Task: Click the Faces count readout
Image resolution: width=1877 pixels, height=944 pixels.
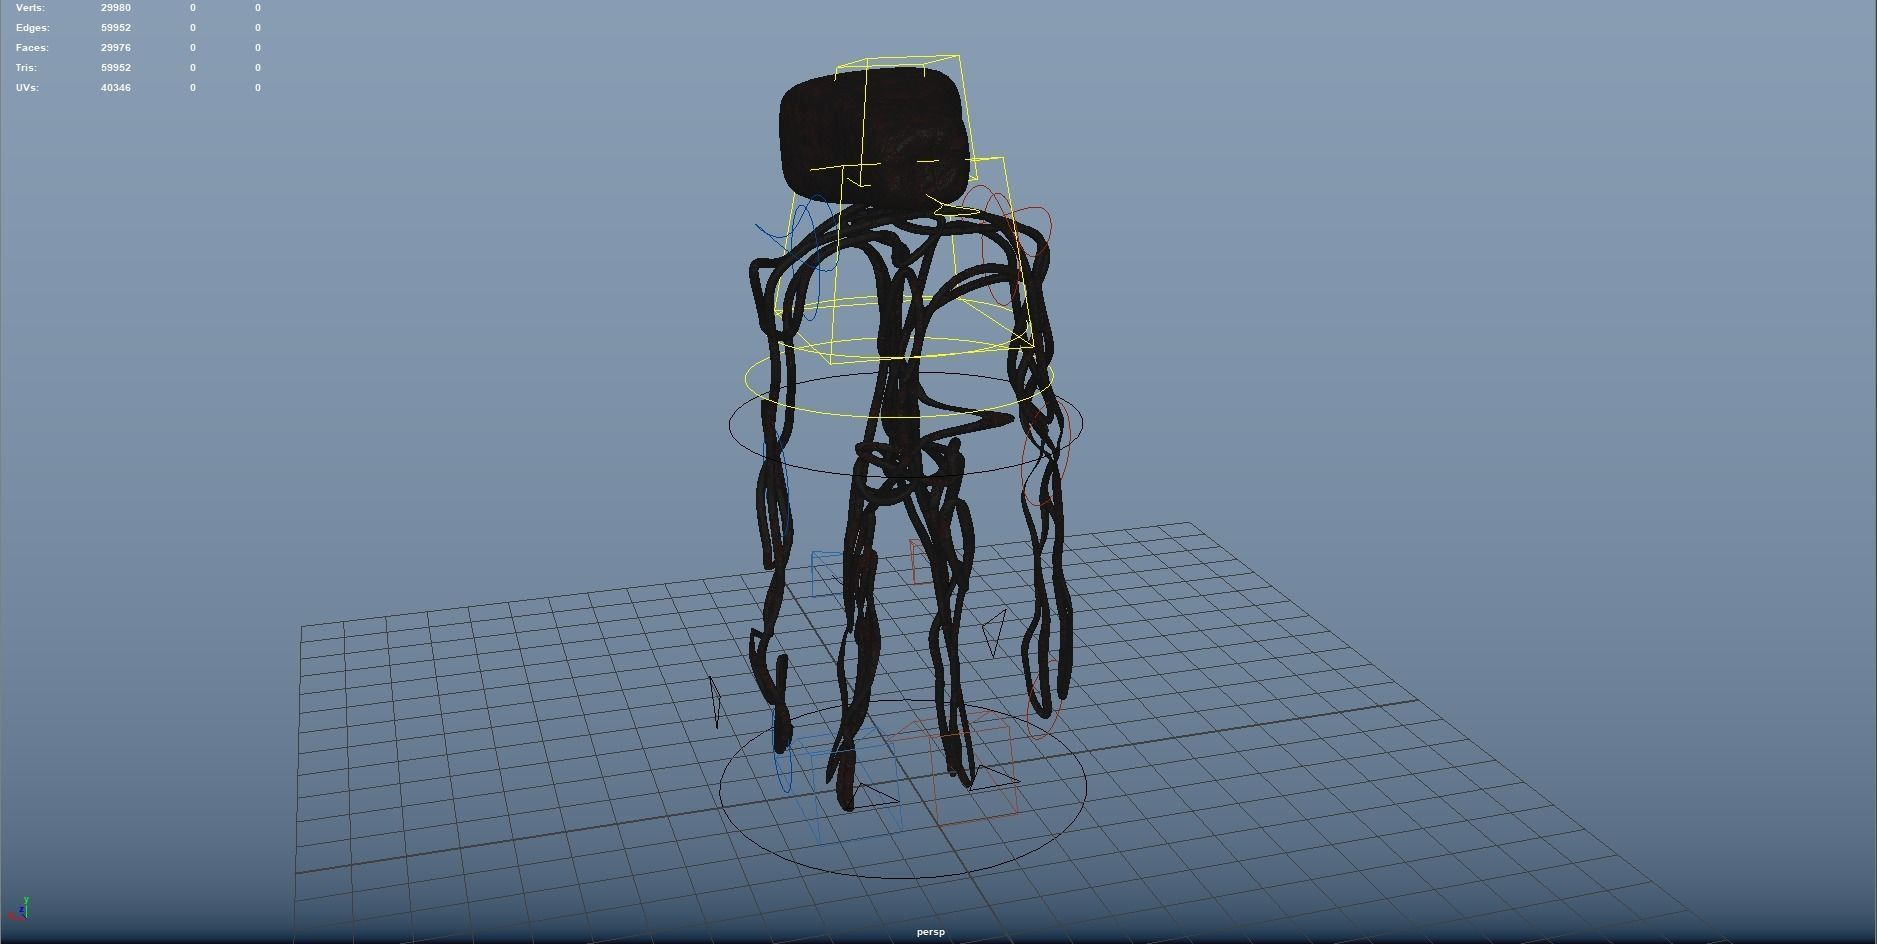Action: tap(115, 47)
